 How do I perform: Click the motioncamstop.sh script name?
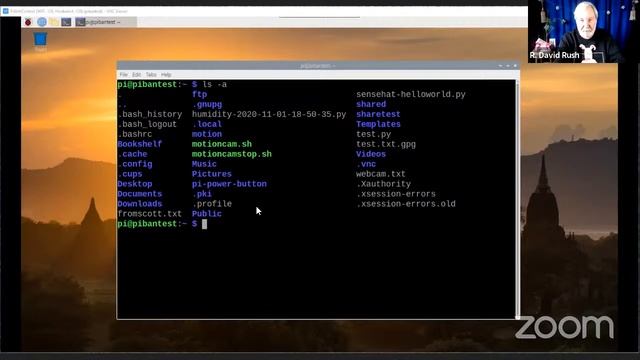click(232, 154)
